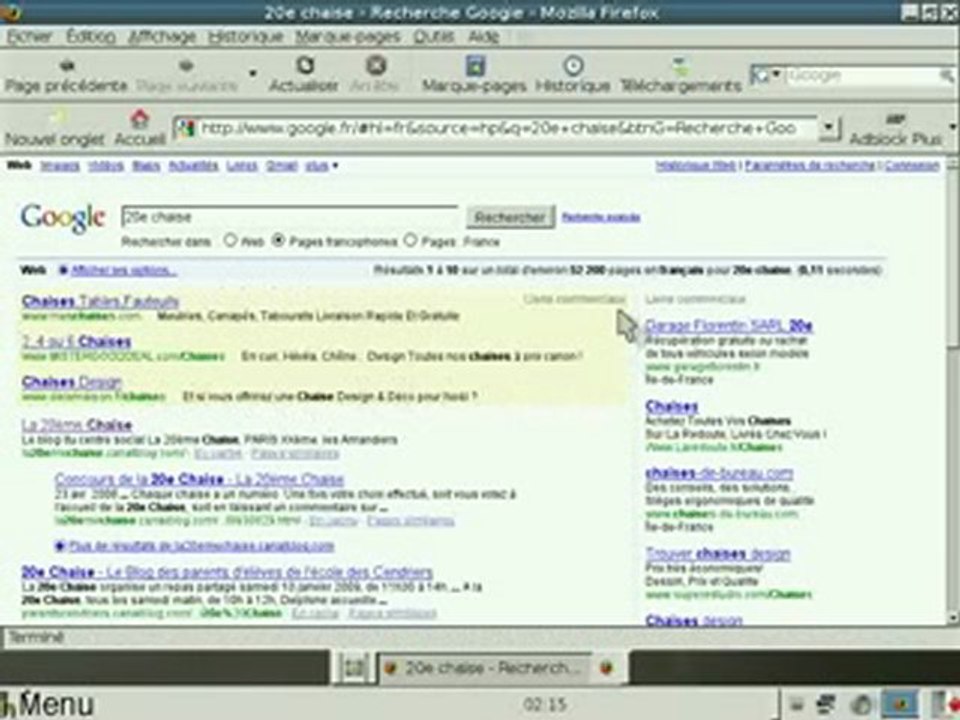Open Recherche avancée link
Screen dimensions: 960x720
(601, 217)
